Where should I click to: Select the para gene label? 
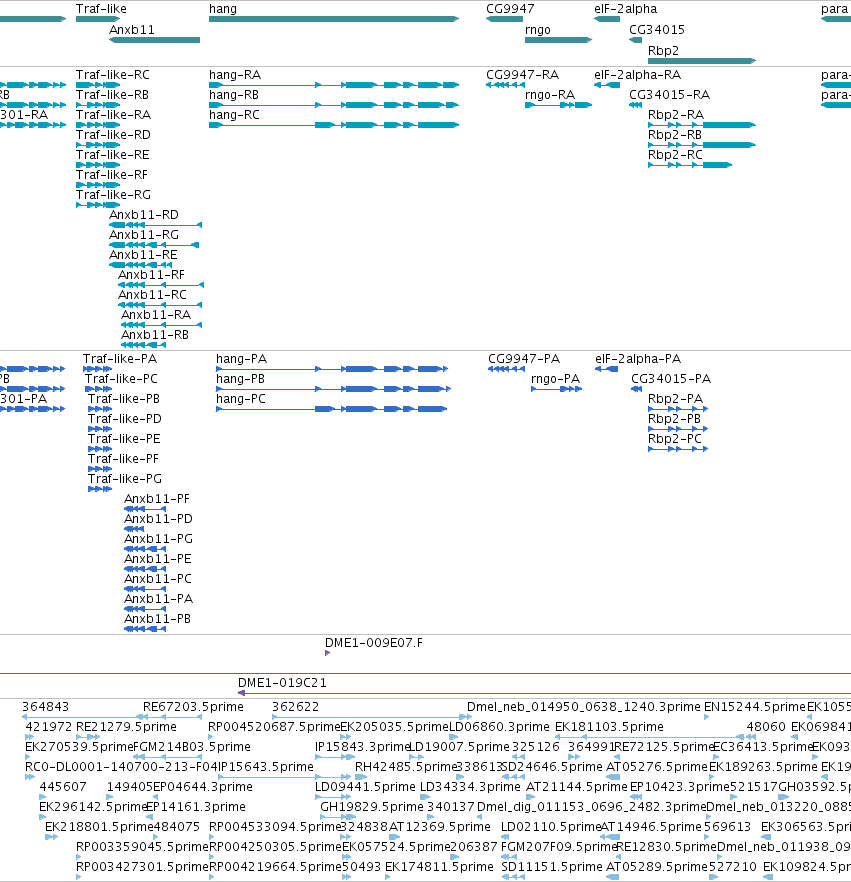coord(835,9)
